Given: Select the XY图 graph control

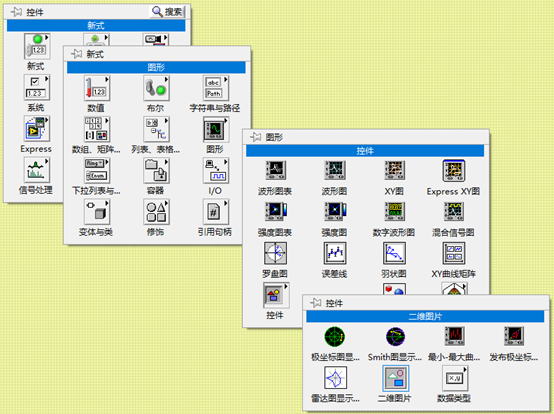Looking at the screenshot, I should (394, 171).
